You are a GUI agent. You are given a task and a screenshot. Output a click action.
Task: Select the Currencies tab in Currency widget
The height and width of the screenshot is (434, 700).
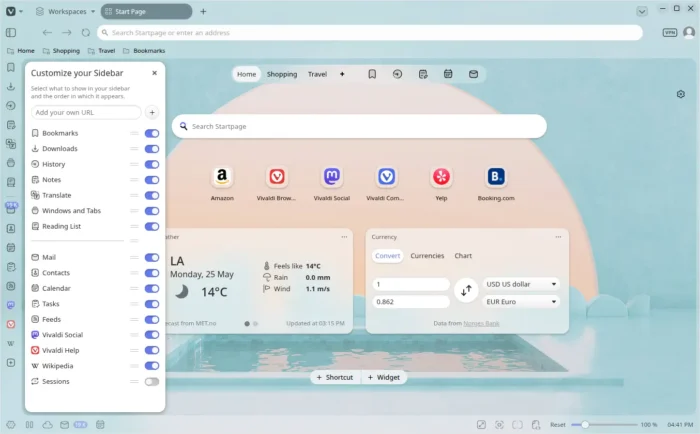427,256
